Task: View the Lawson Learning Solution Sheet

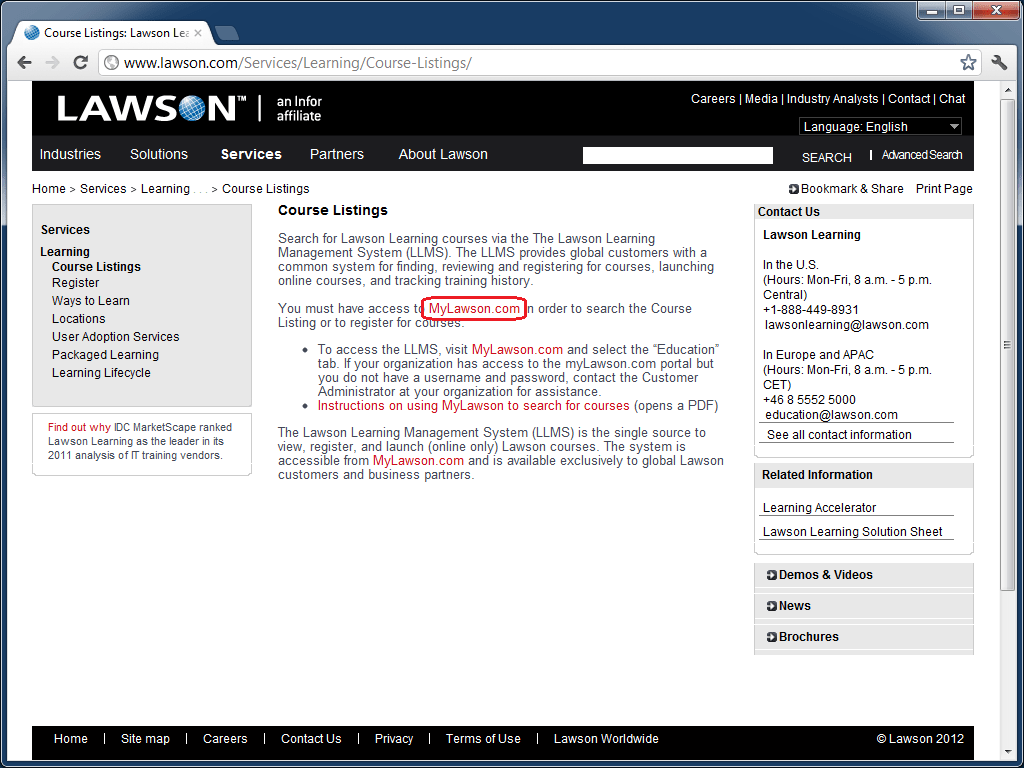Action: tap(854, 531)
